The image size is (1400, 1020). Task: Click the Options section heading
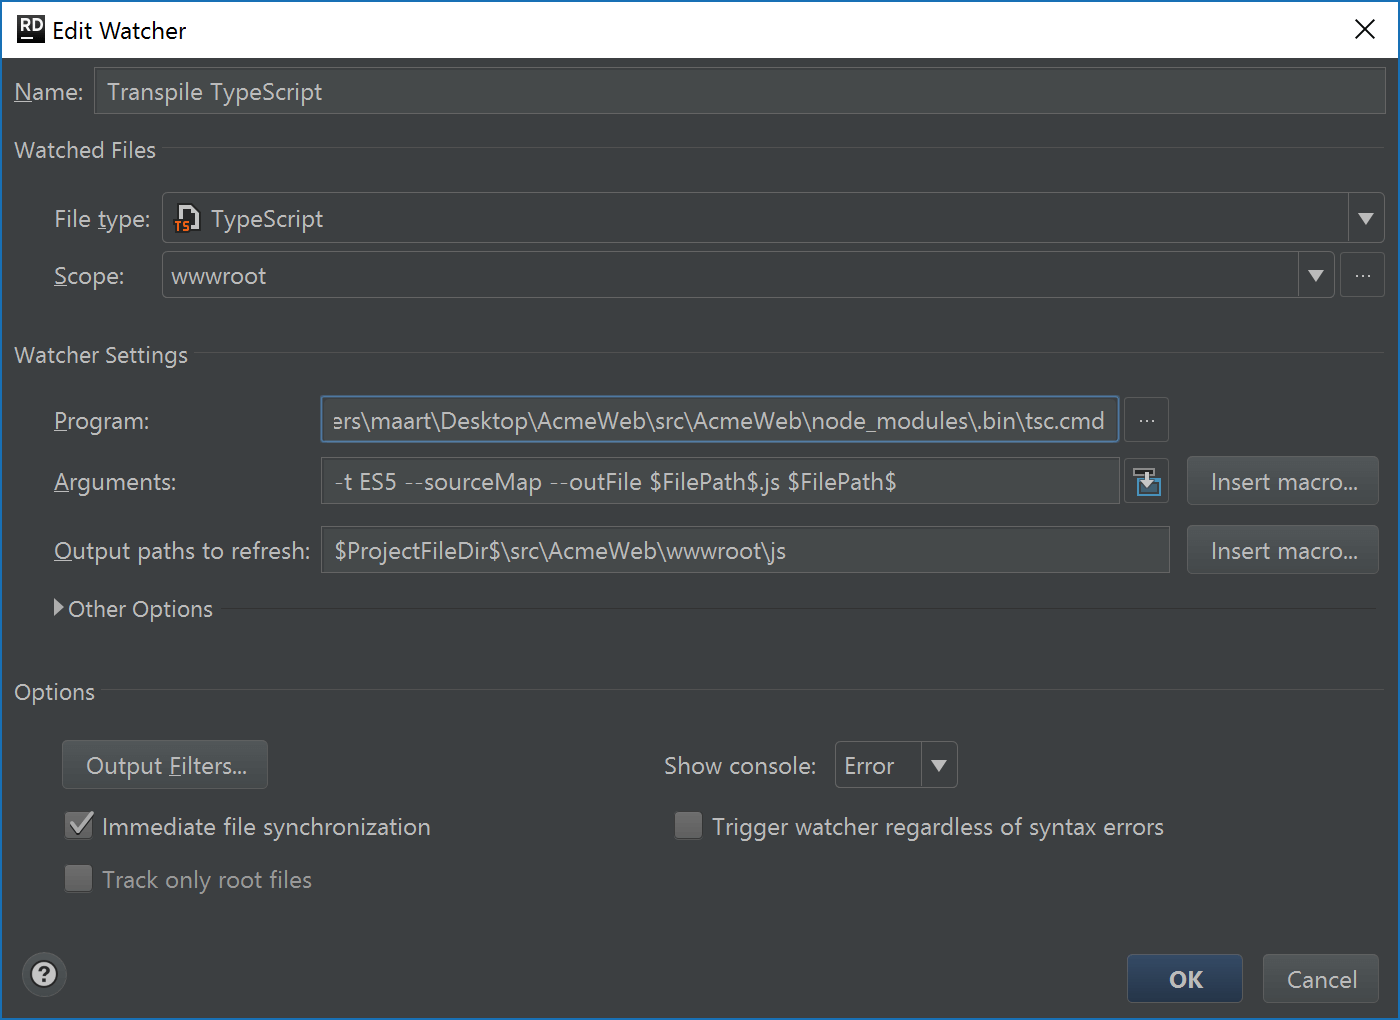pos(54,692)
